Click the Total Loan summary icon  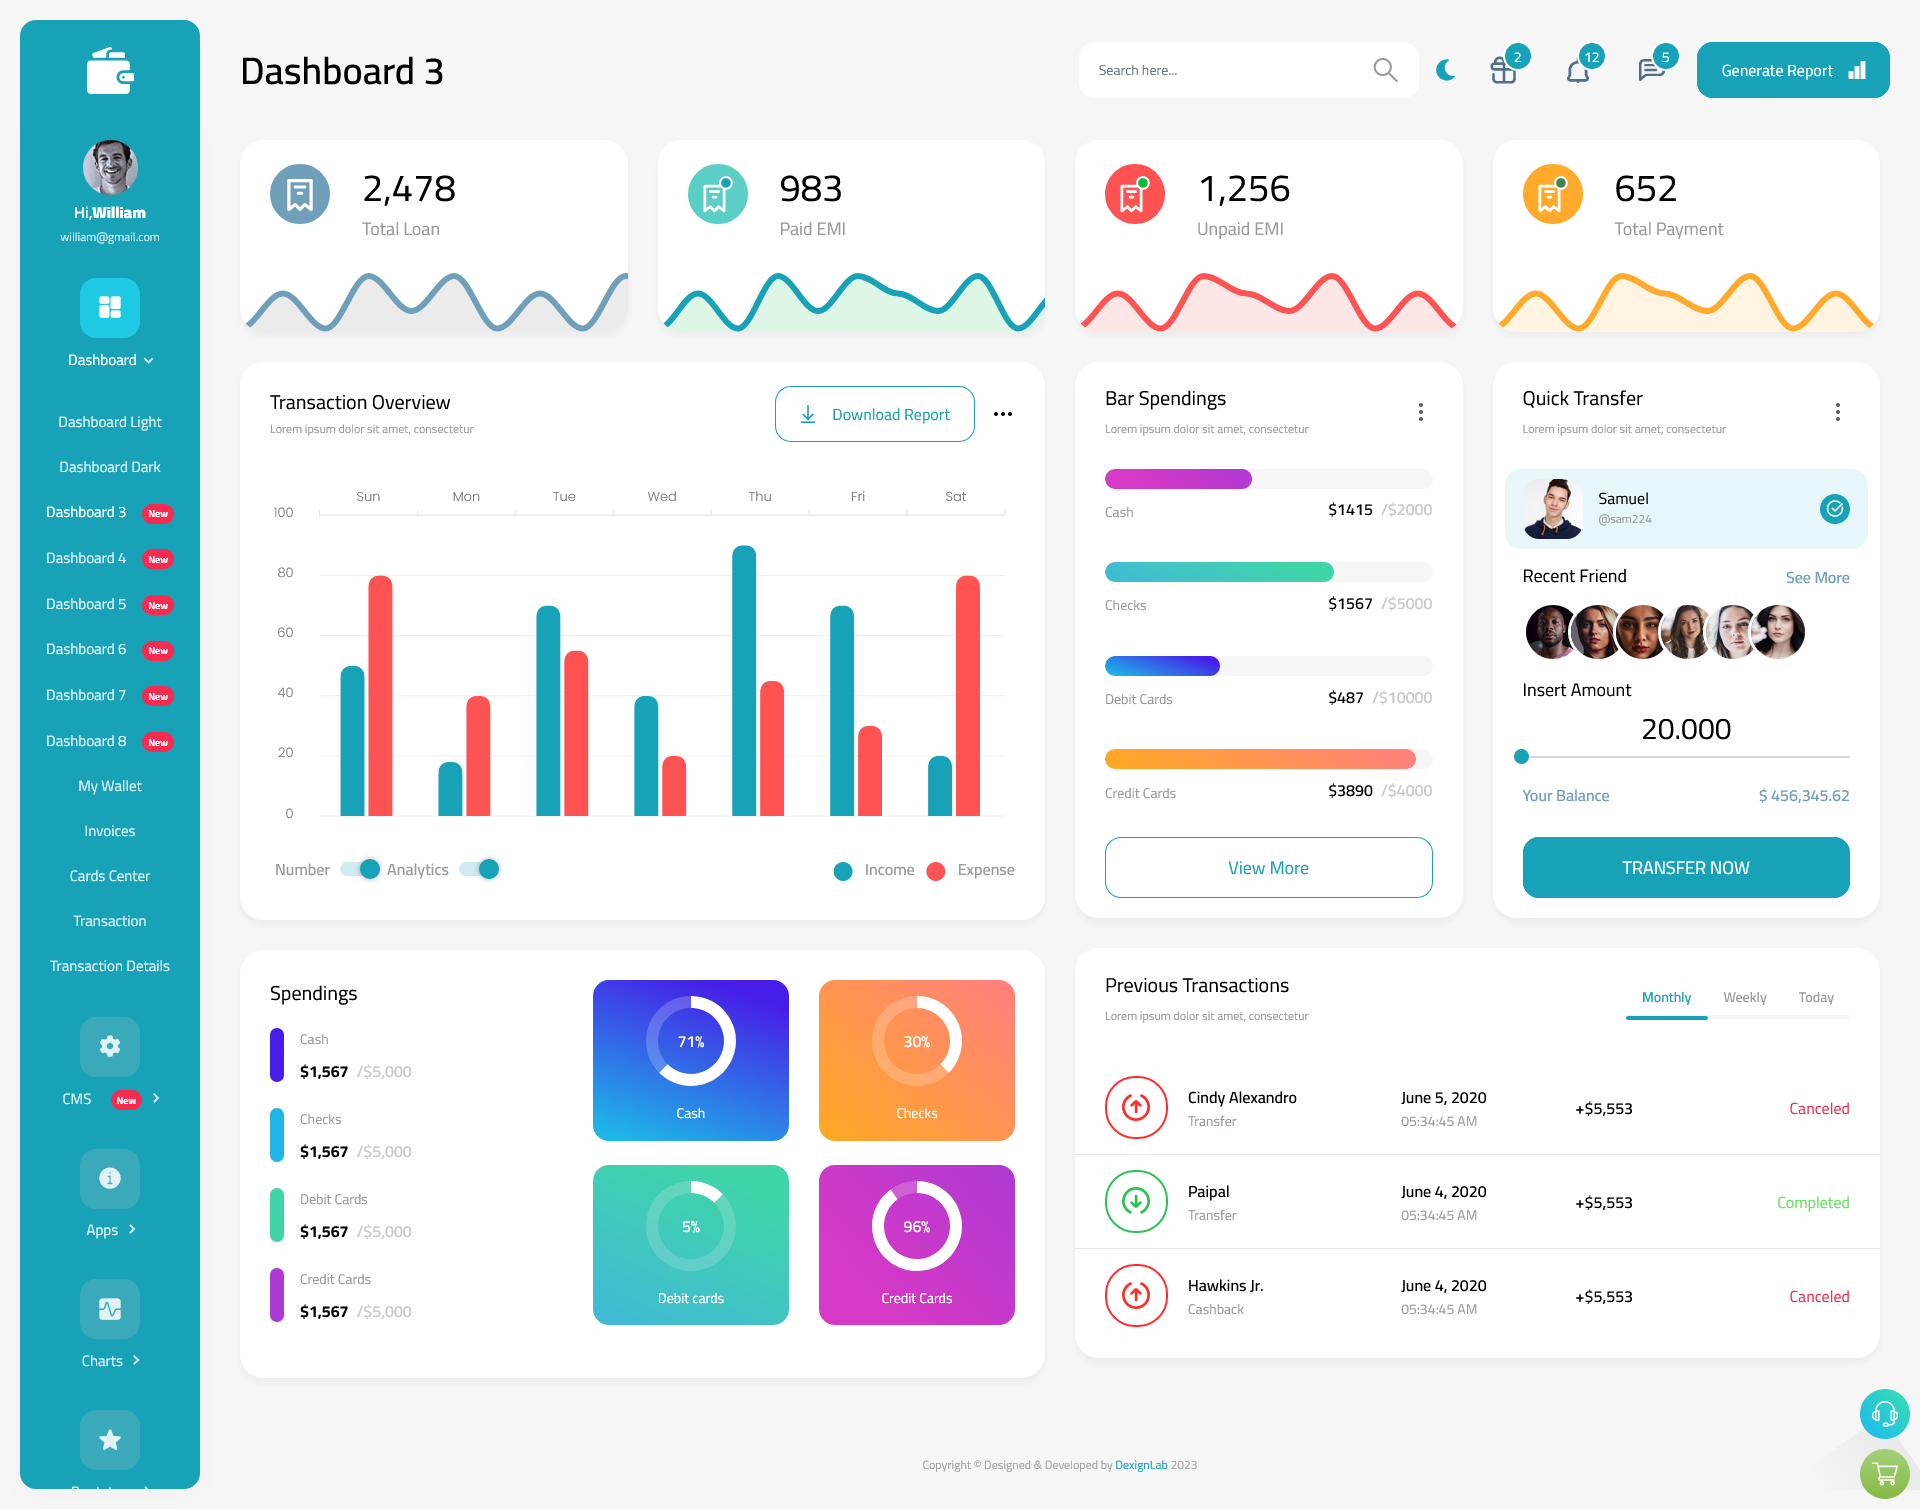point(299,193)
